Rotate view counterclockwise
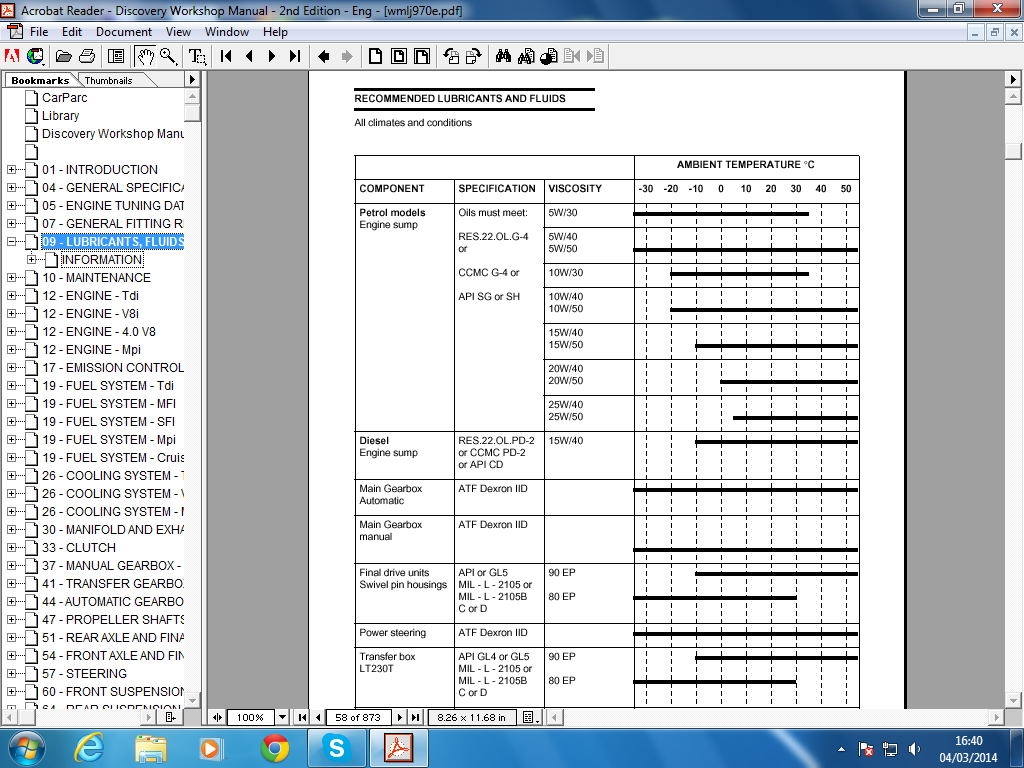This screenshot has width=1024, height=768. click(x=451, y=56)
